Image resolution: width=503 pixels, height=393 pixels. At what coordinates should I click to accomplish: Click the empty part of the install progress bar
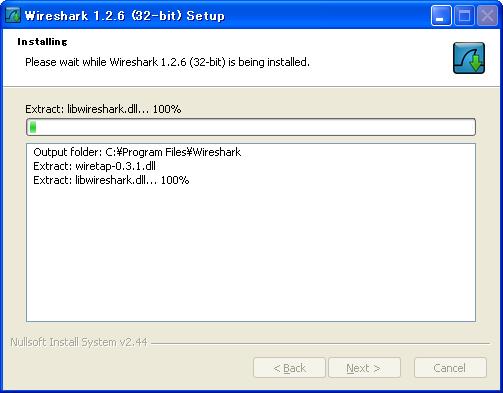255,127
